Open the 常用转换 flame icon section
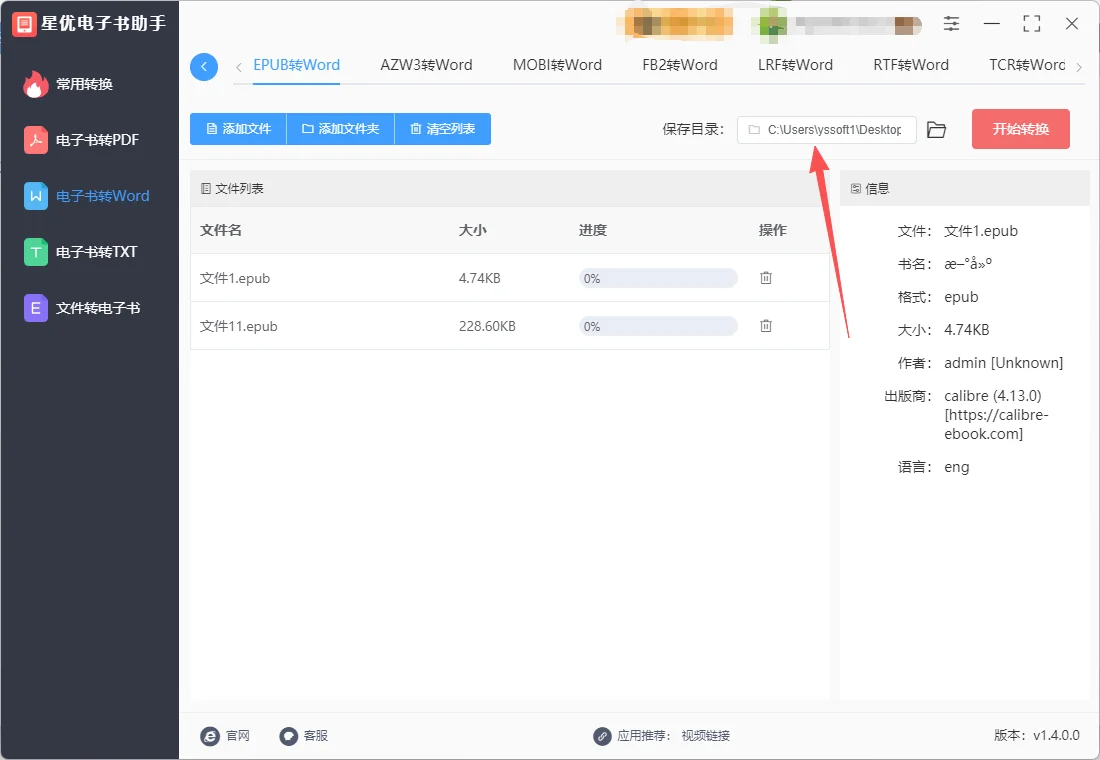This screenshot has width=1100, height=760. pos(35,84)
